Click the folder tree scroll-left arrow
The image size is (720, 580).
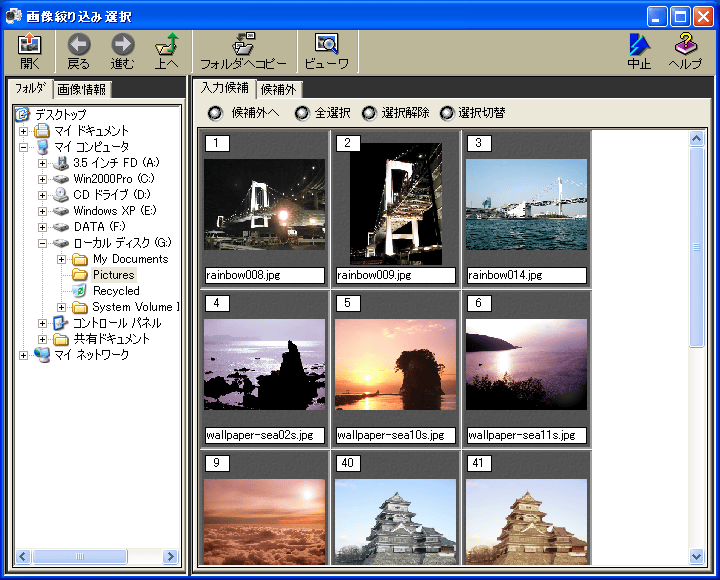click(x=23, y=557)
